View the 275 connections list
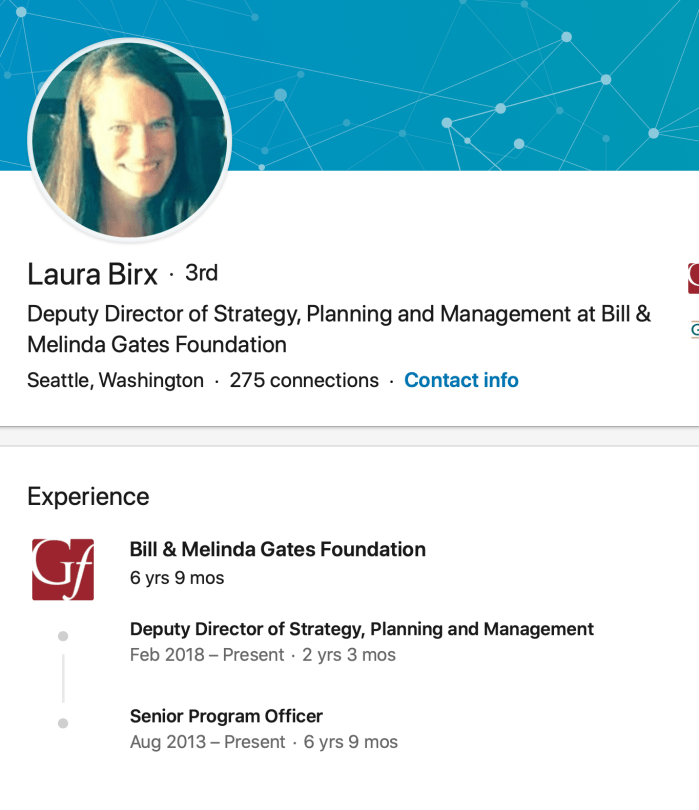This screenshot has width=699, height=810. (304, 380)
